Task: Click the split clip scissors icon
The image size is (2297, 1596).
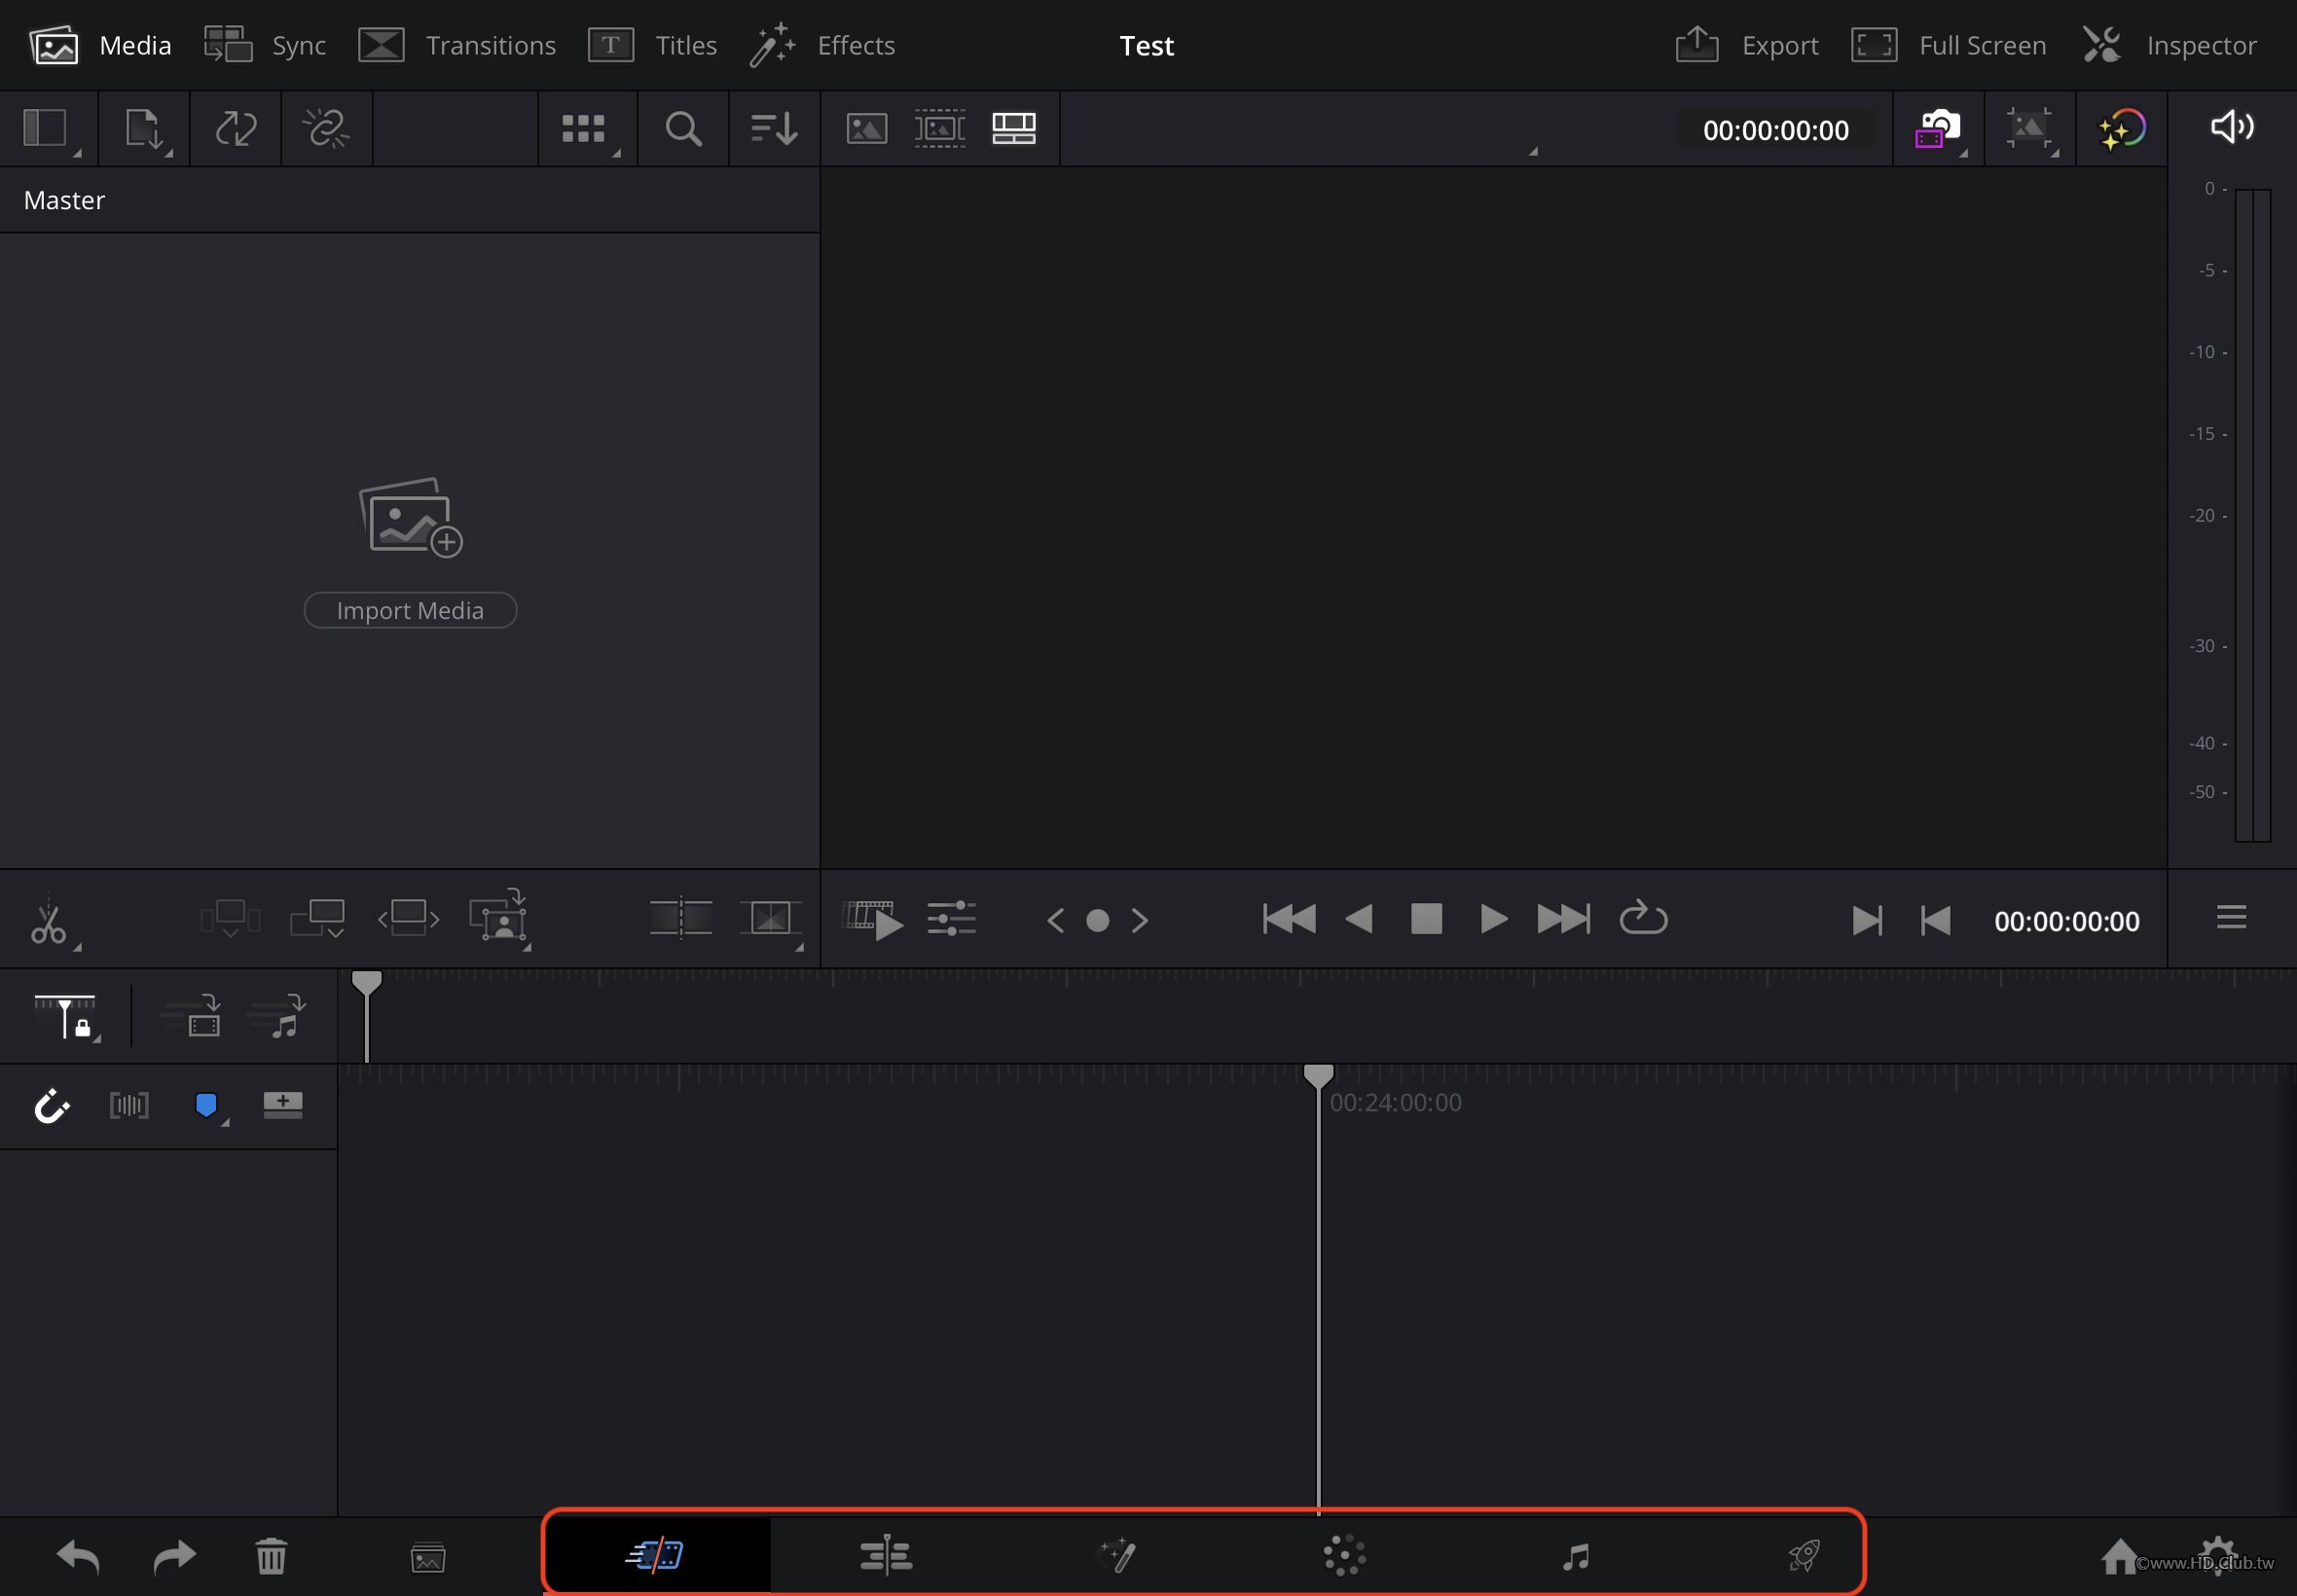Action: pyautogui.click(x=47, y=921)
